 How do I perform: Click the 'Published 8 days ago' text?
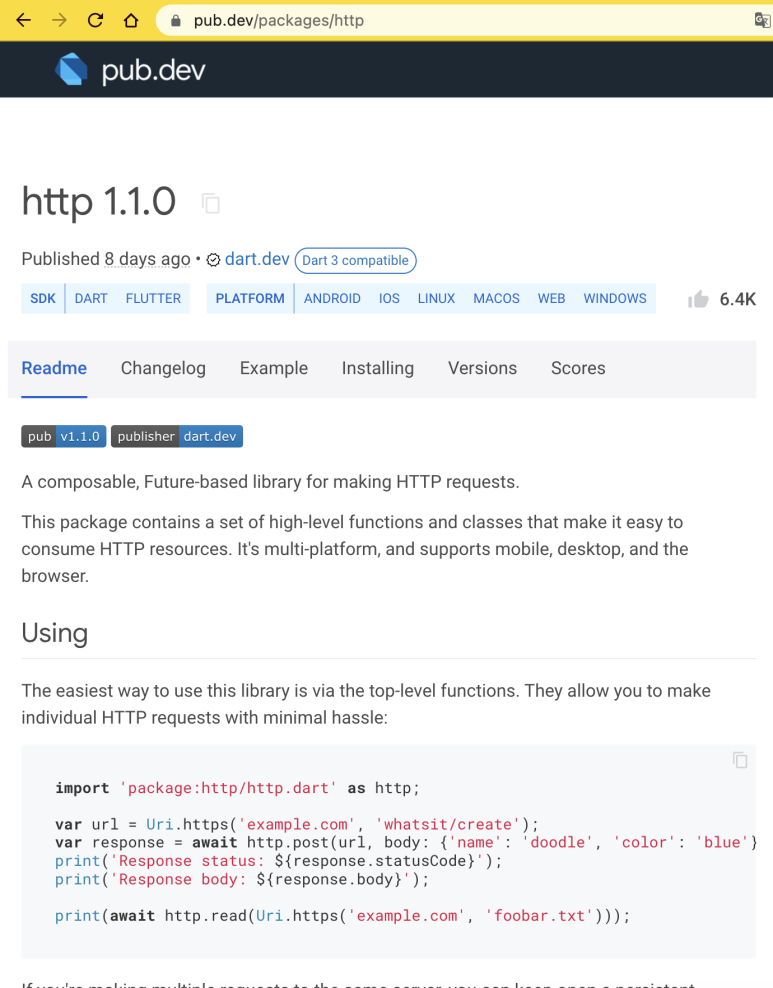tap(106, 259)
